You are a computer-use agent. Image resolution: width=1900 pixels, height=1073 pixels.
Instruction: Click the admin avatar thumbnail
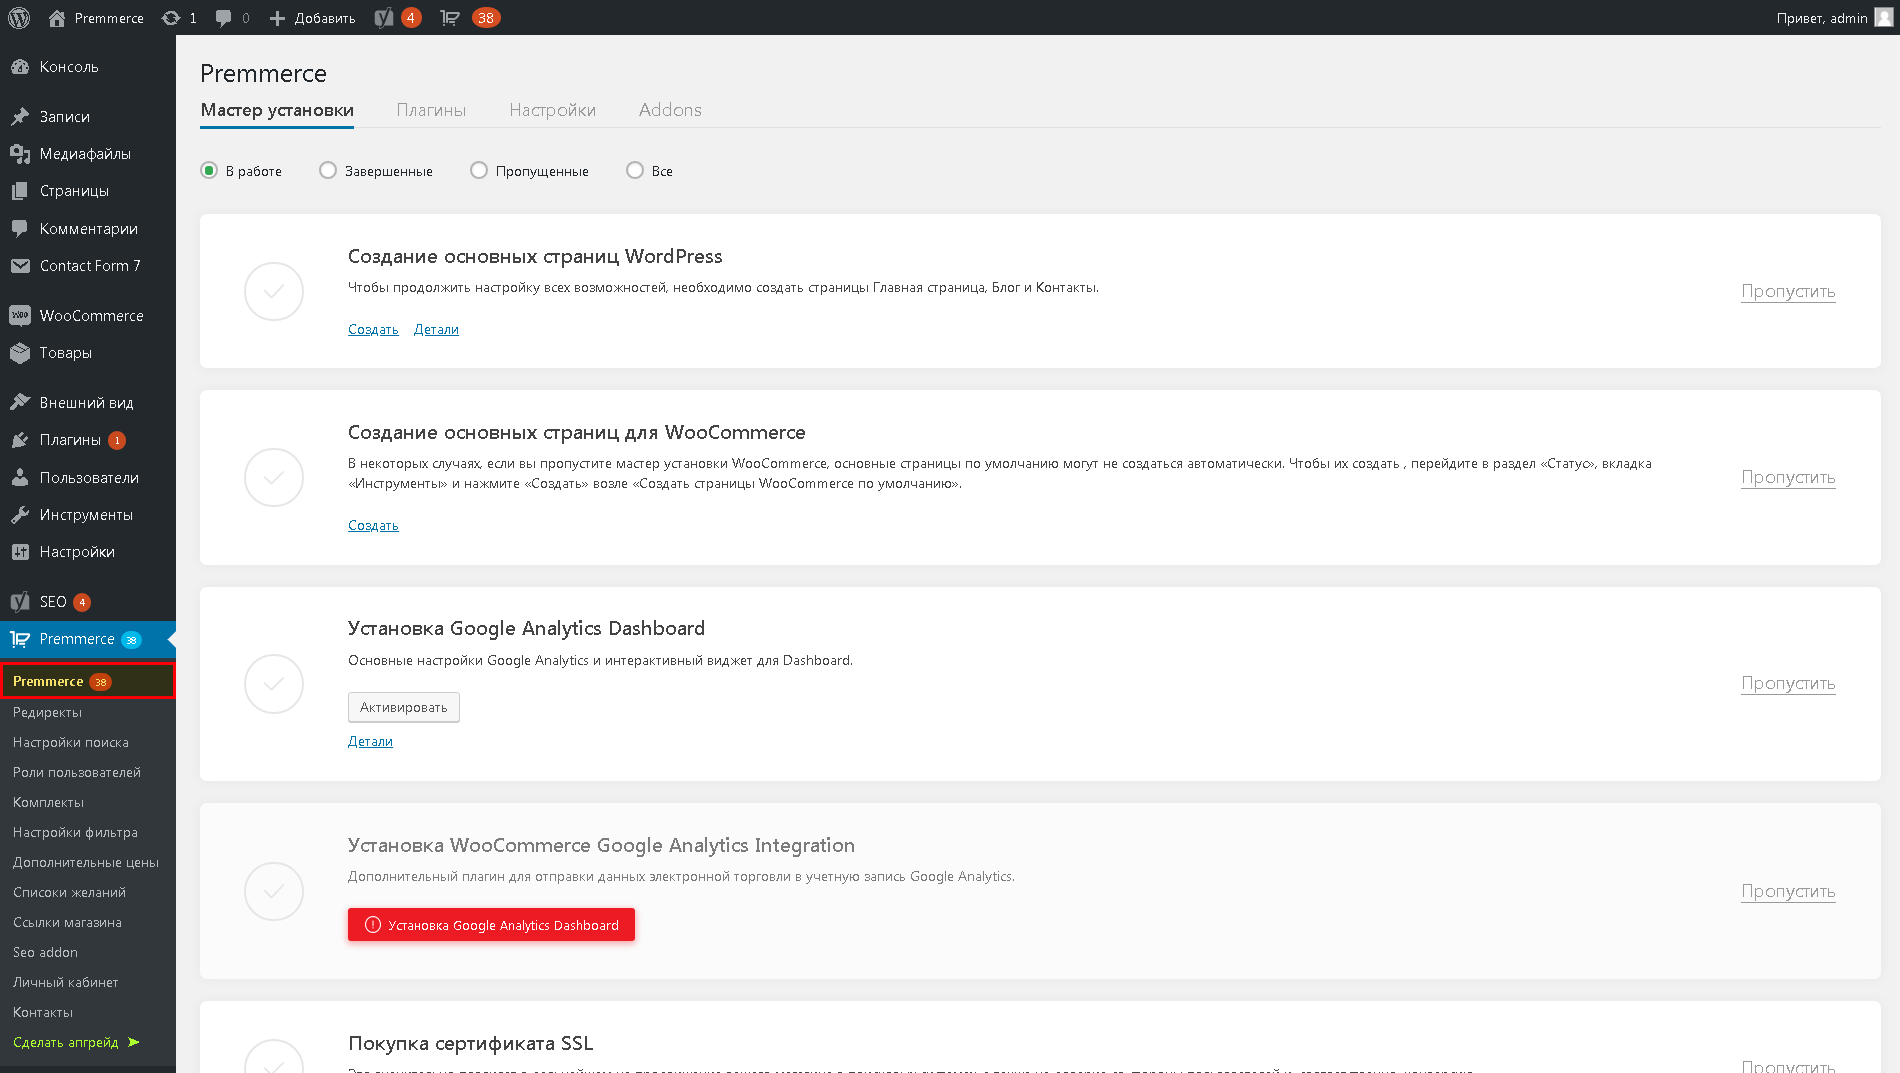coord(1883,17)
